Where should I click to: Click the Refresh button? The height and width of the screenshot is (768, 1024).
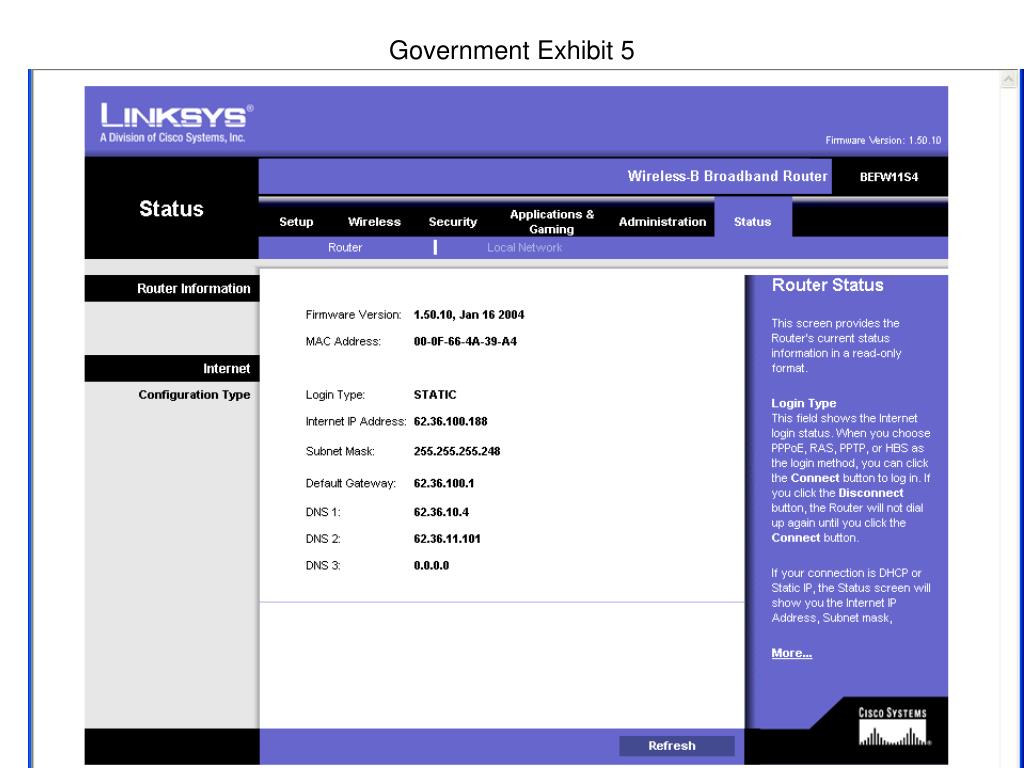pyautogui.click(x=677, y=746)
